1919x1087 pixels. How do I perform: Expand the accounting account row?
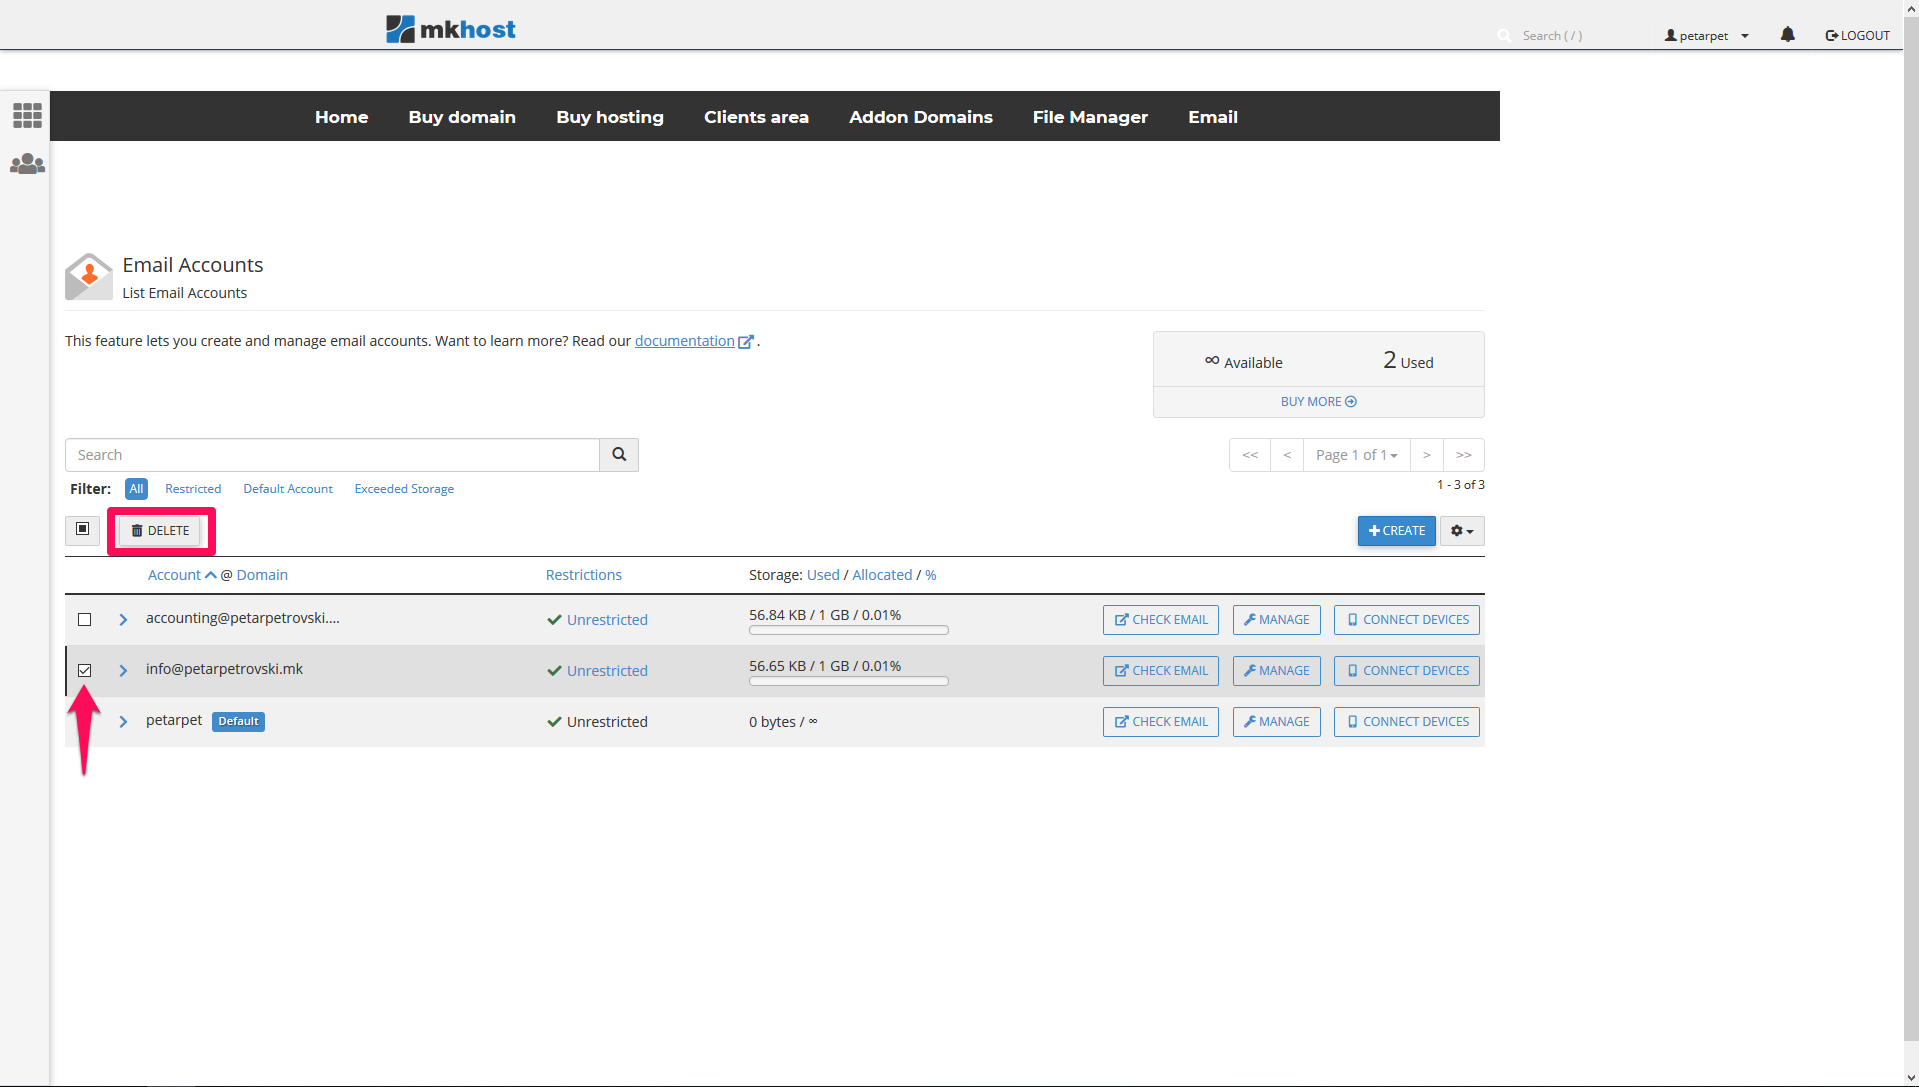[123, 620]
